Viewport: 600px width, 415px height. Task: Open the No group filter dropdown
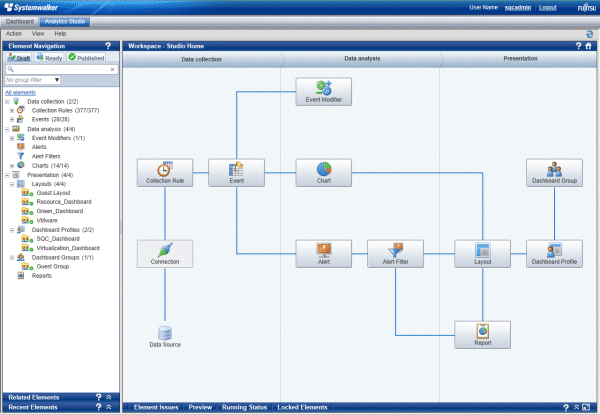point(33,80)
